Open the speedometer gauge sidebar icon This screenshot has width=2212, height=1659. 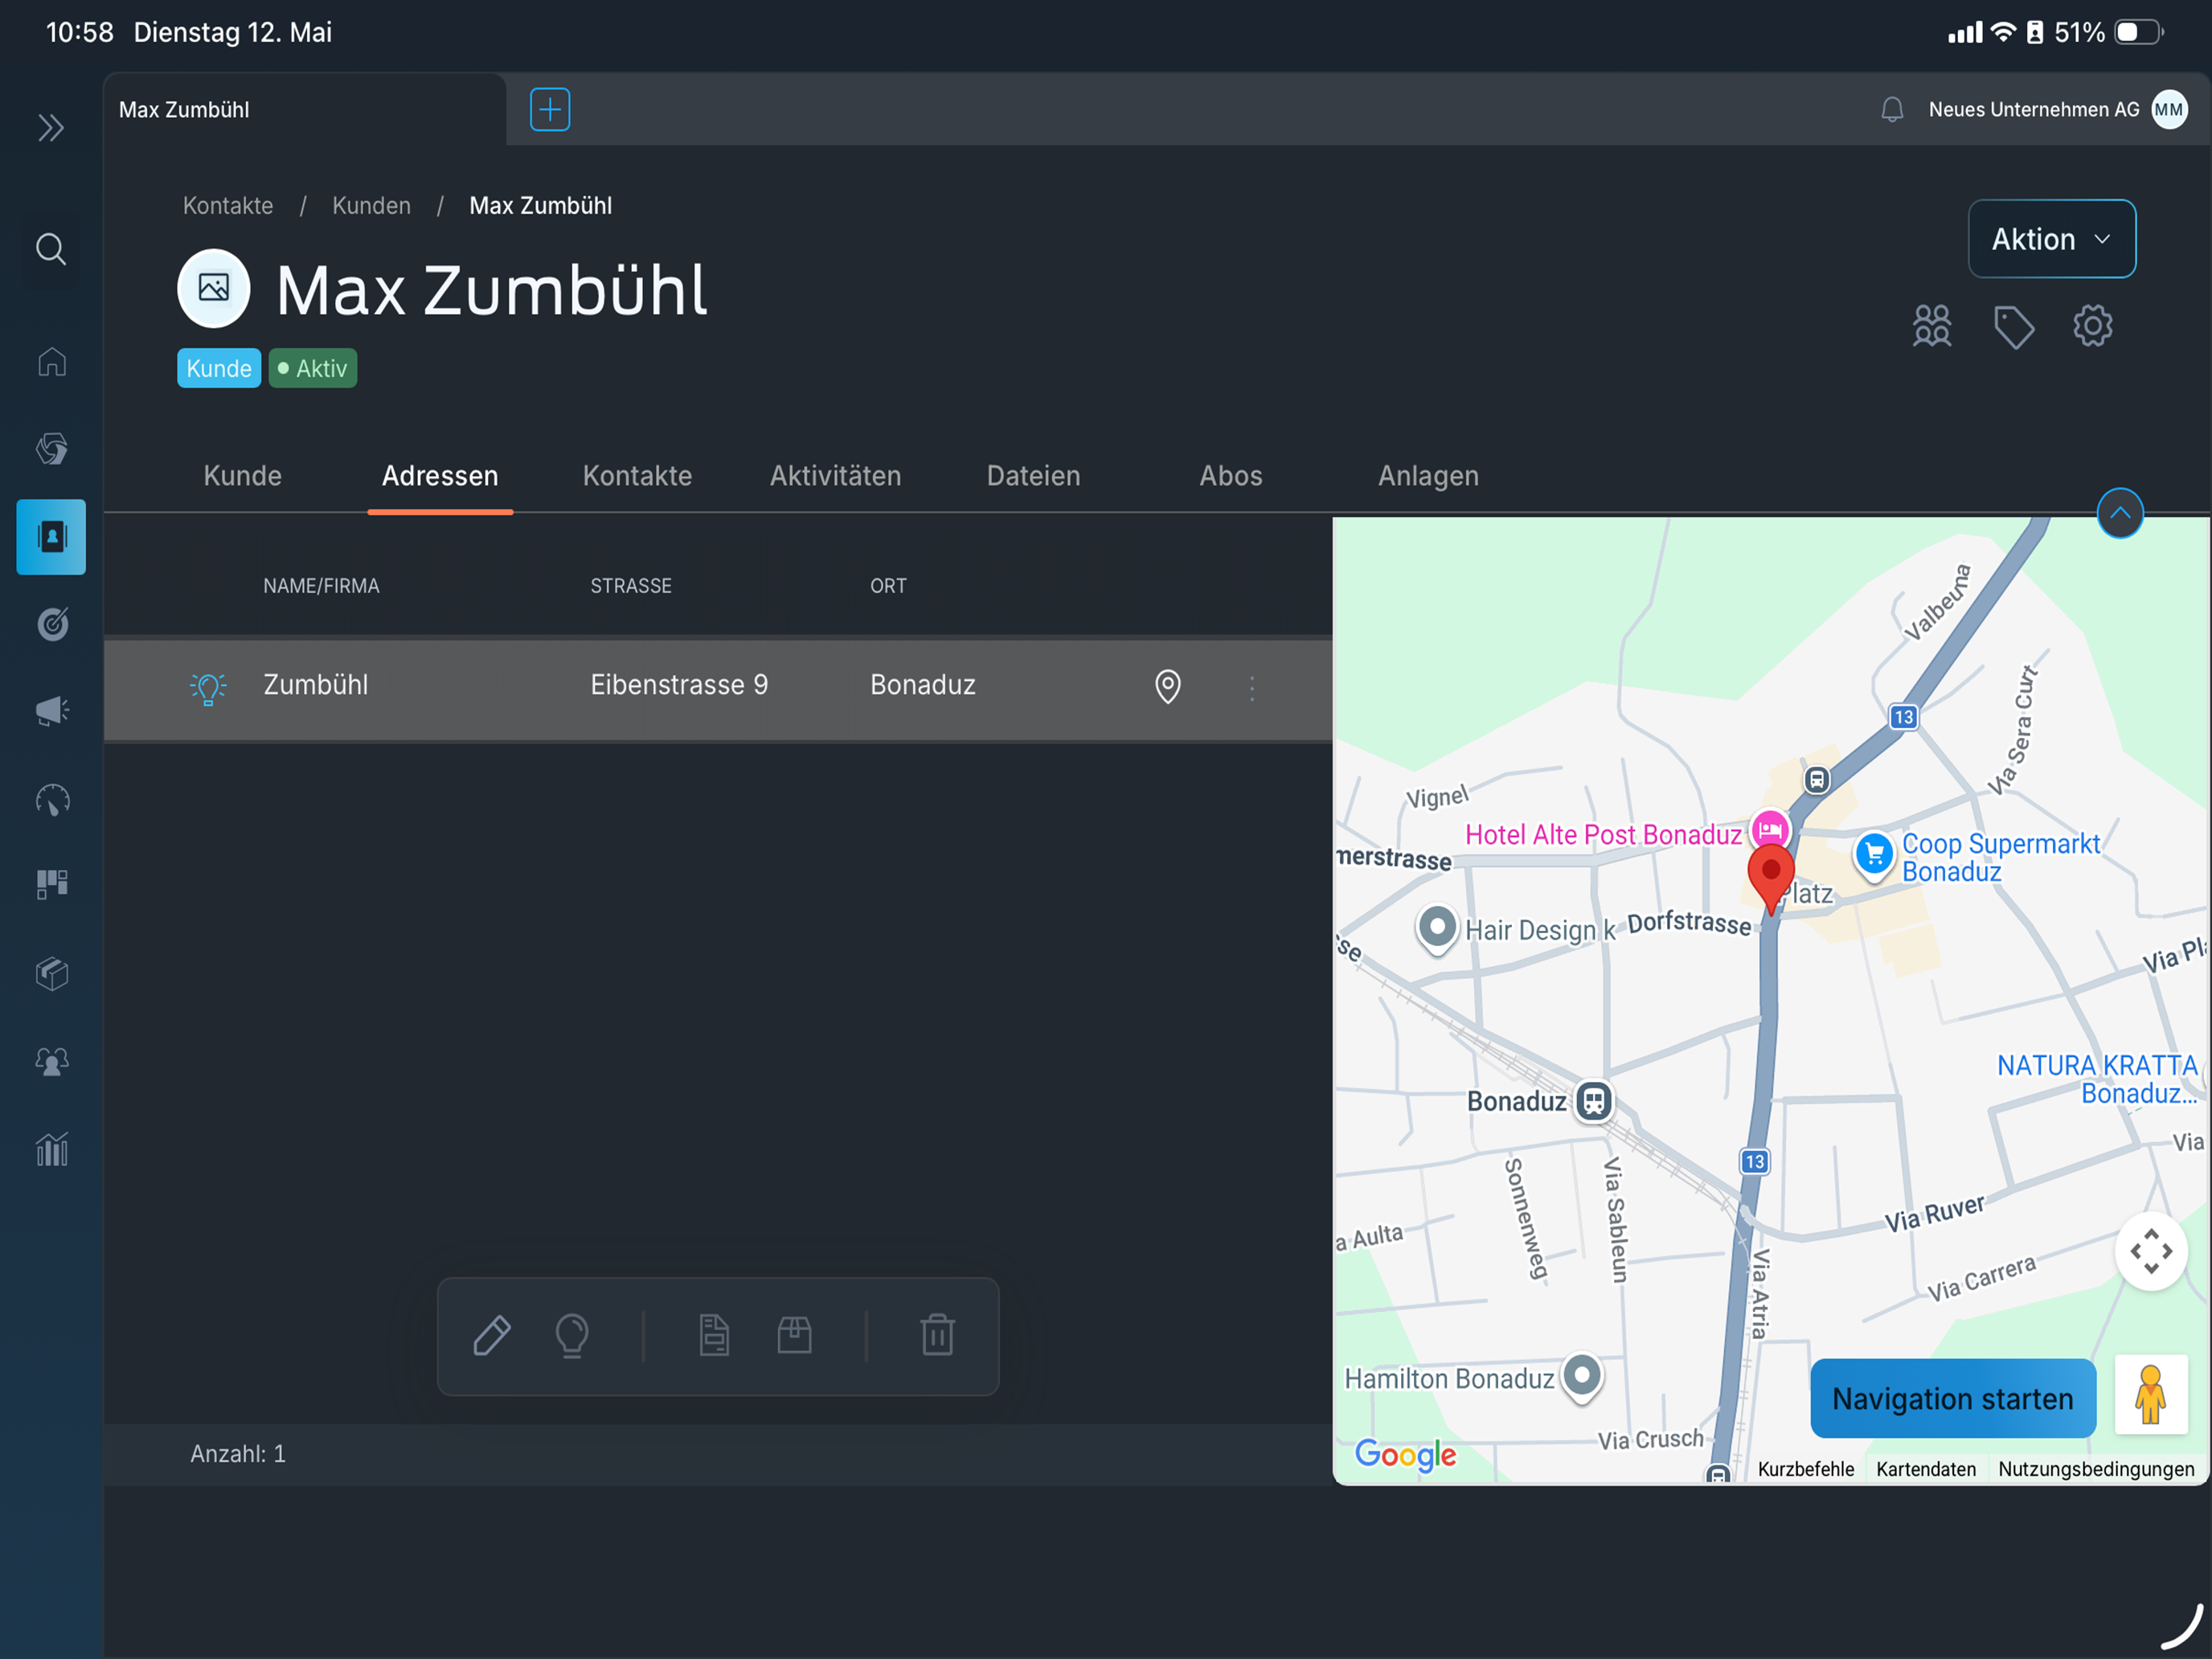click(x=52, y=800)
